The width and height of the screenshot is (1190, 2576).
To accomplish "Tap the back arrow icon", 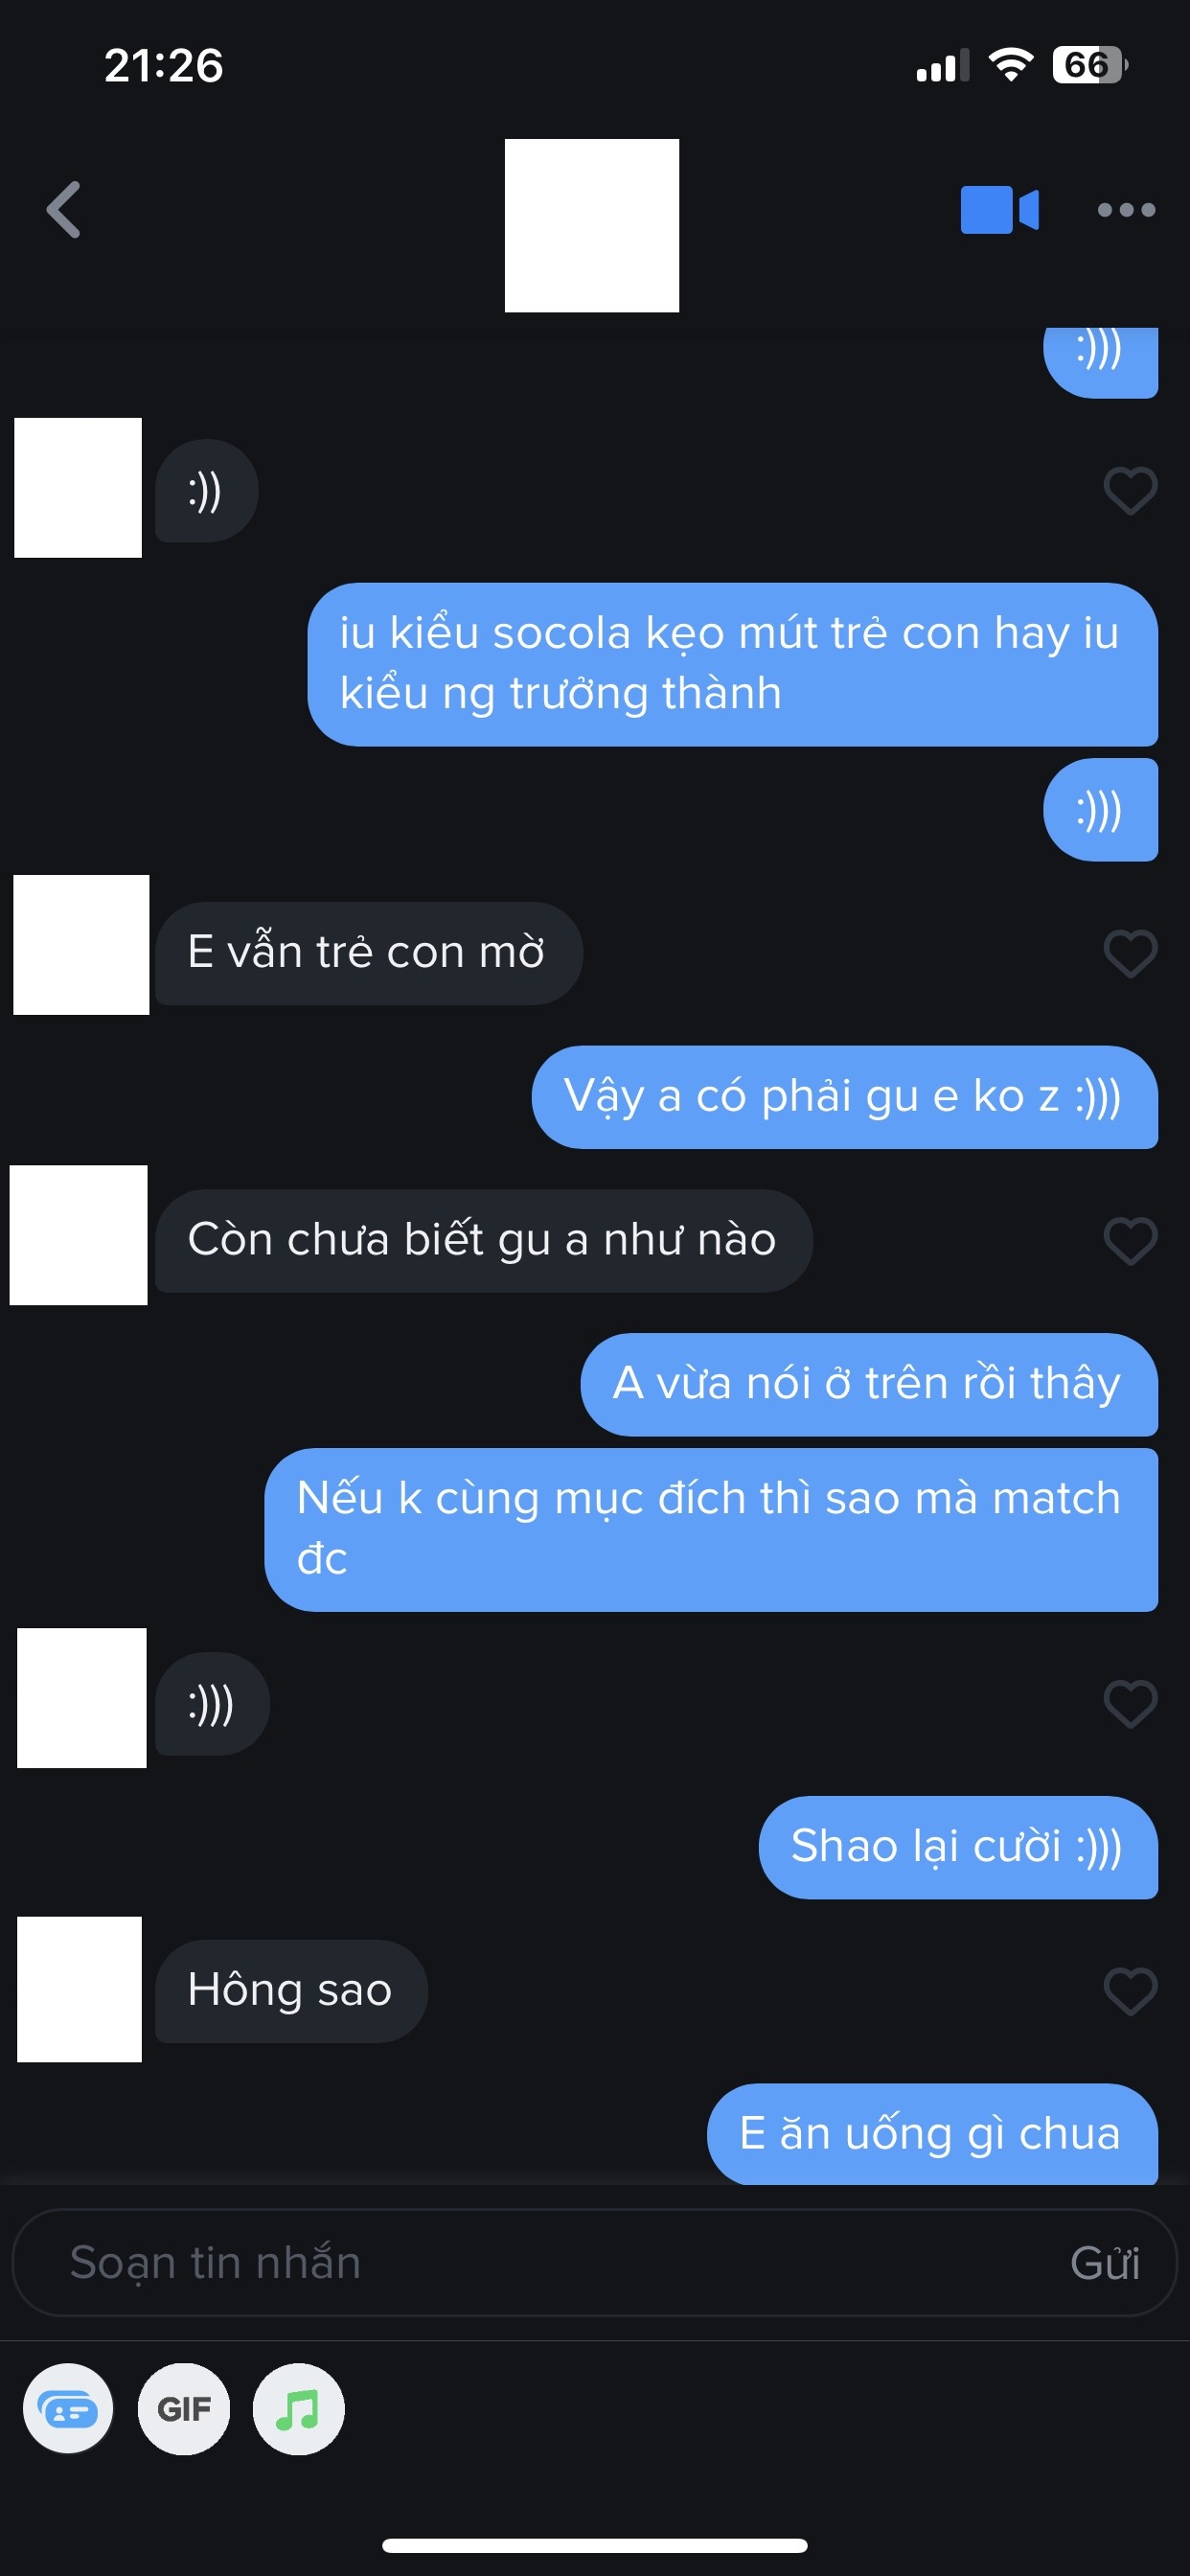I will [64, 210].
